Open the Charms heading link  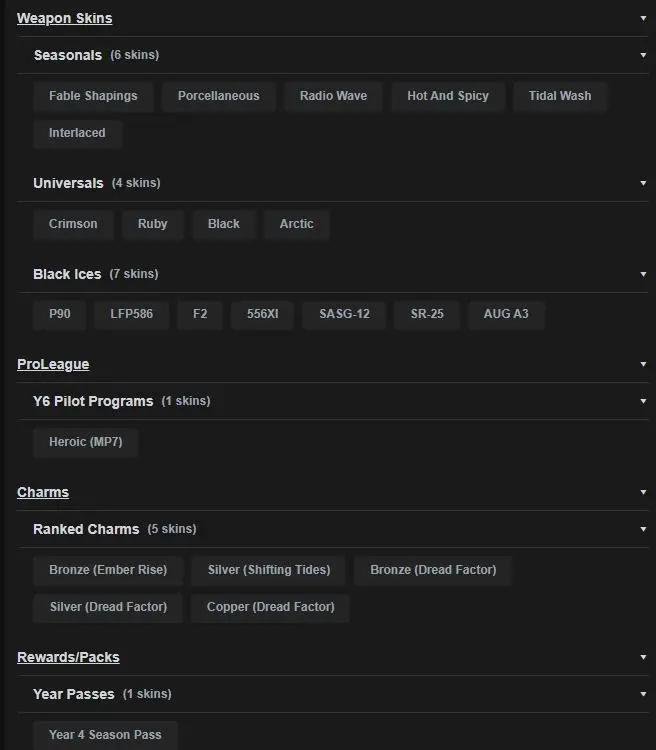pyautogui.click(x=43, y=492)
